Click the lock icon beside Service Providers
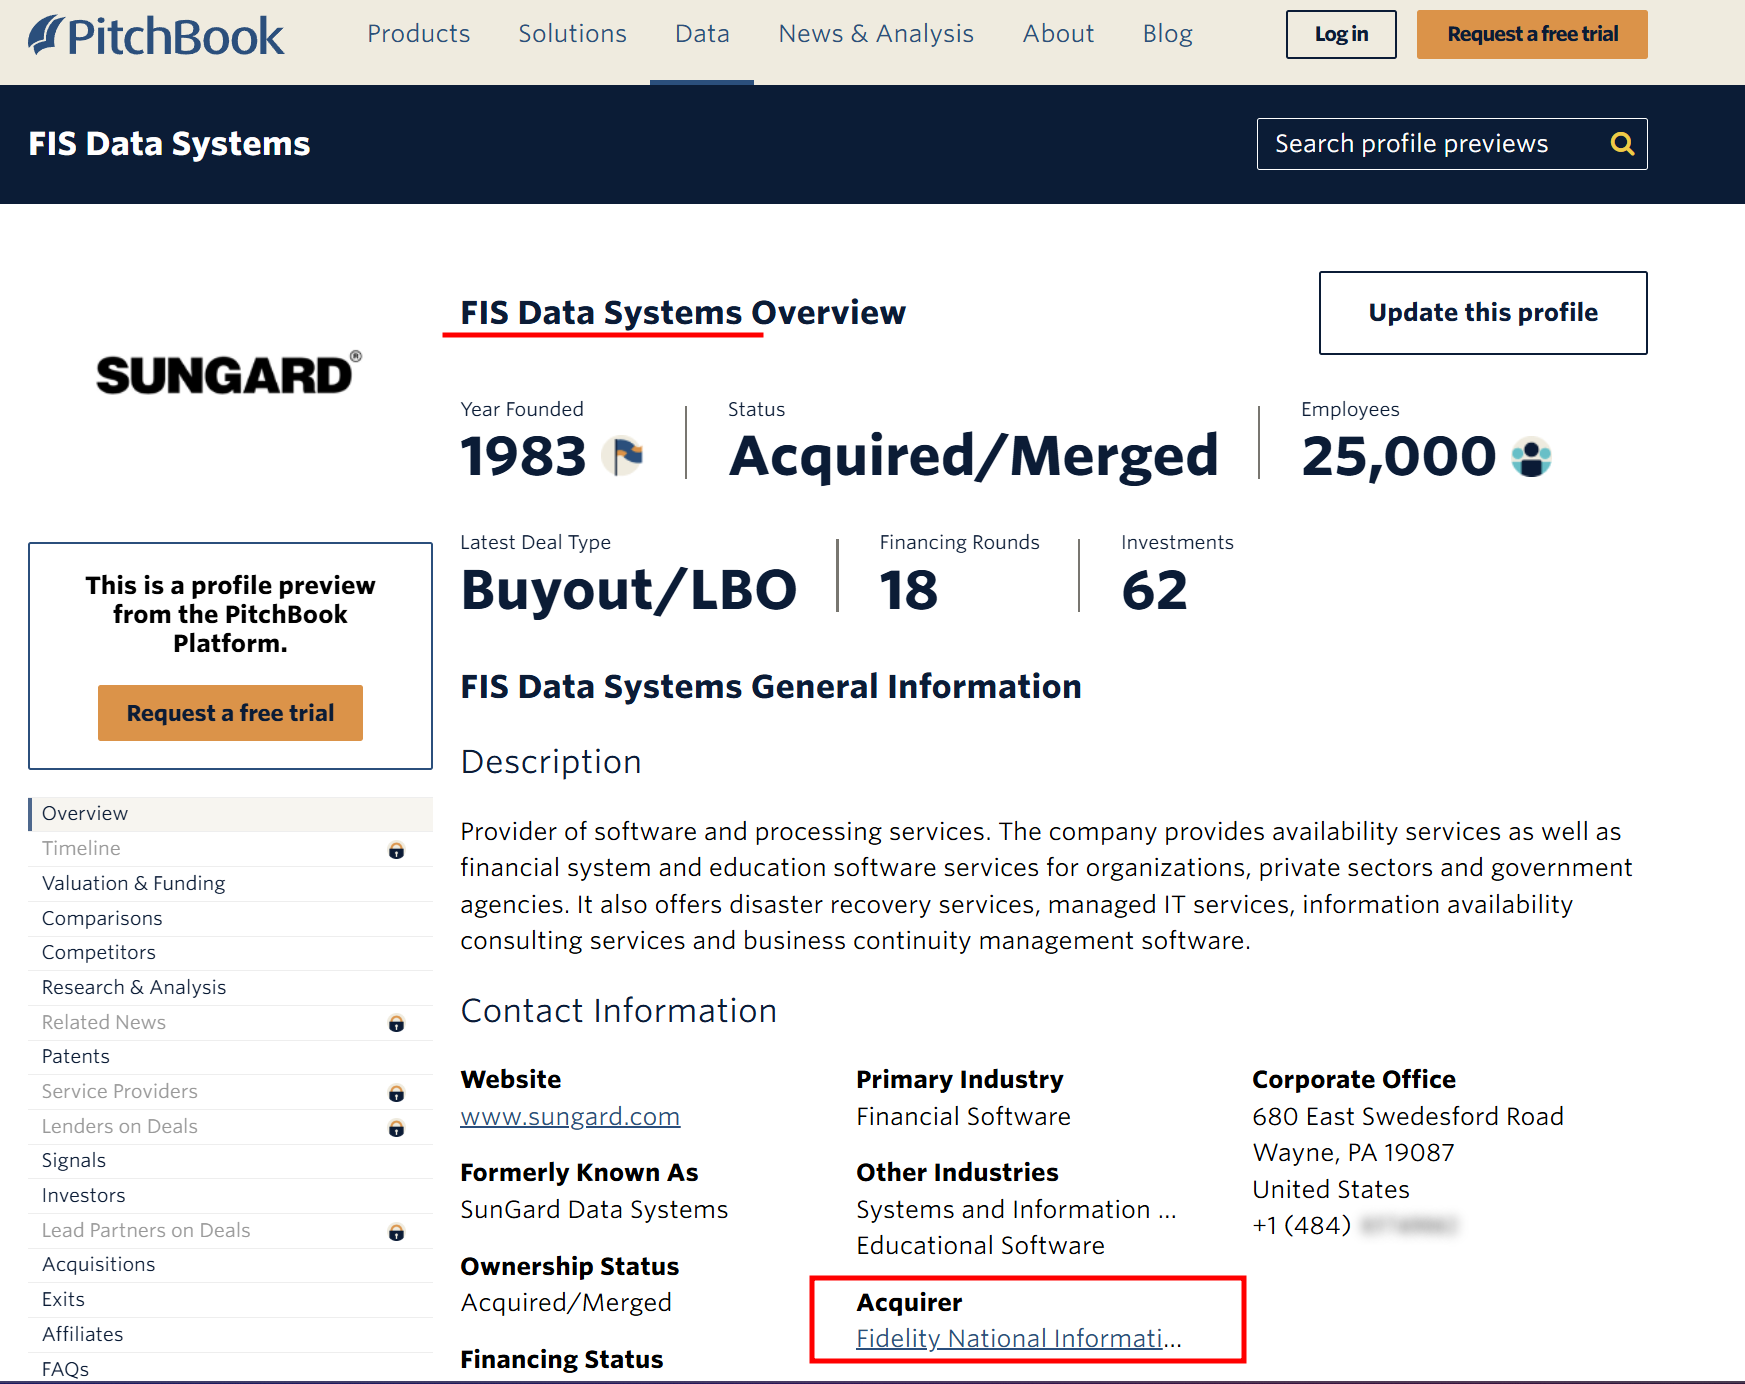 click(396, 1093)
